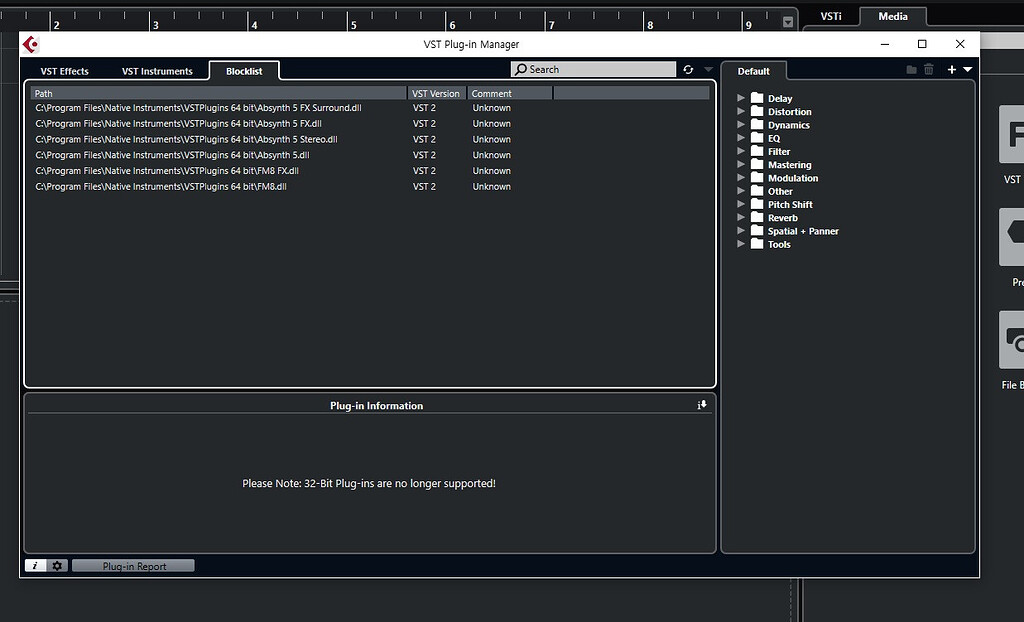Click the pin icon on the Plug-in Information bar
Viewport: 1024px width, 622px height.
[x=702, y=404]
